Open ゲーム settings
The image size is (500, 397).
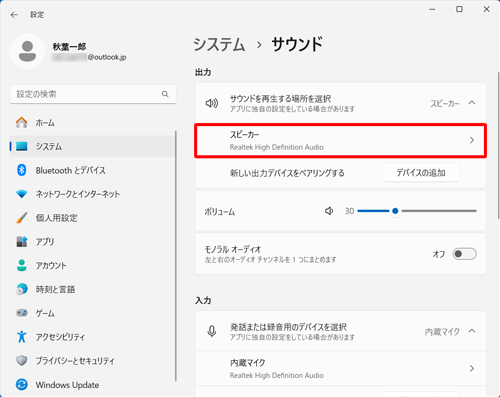click(92, 313)
